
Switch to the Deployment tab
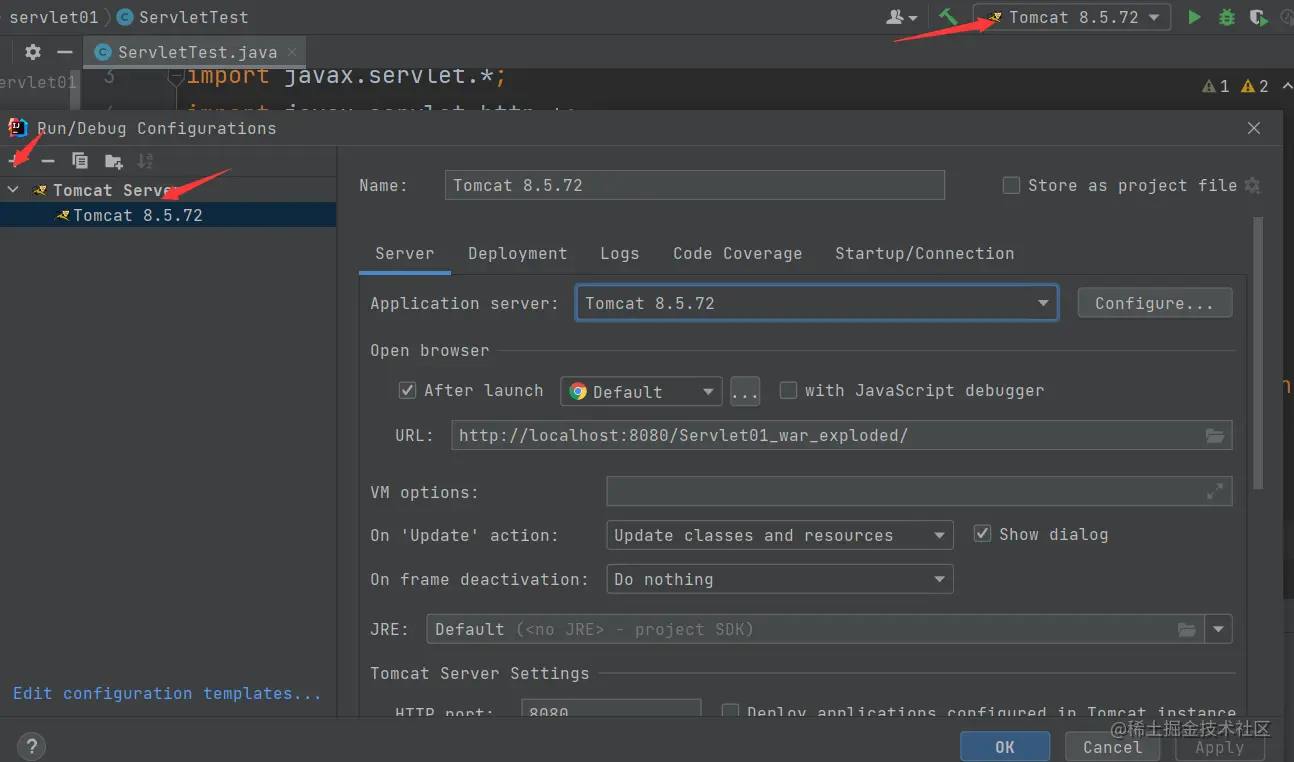coord(517,253)
